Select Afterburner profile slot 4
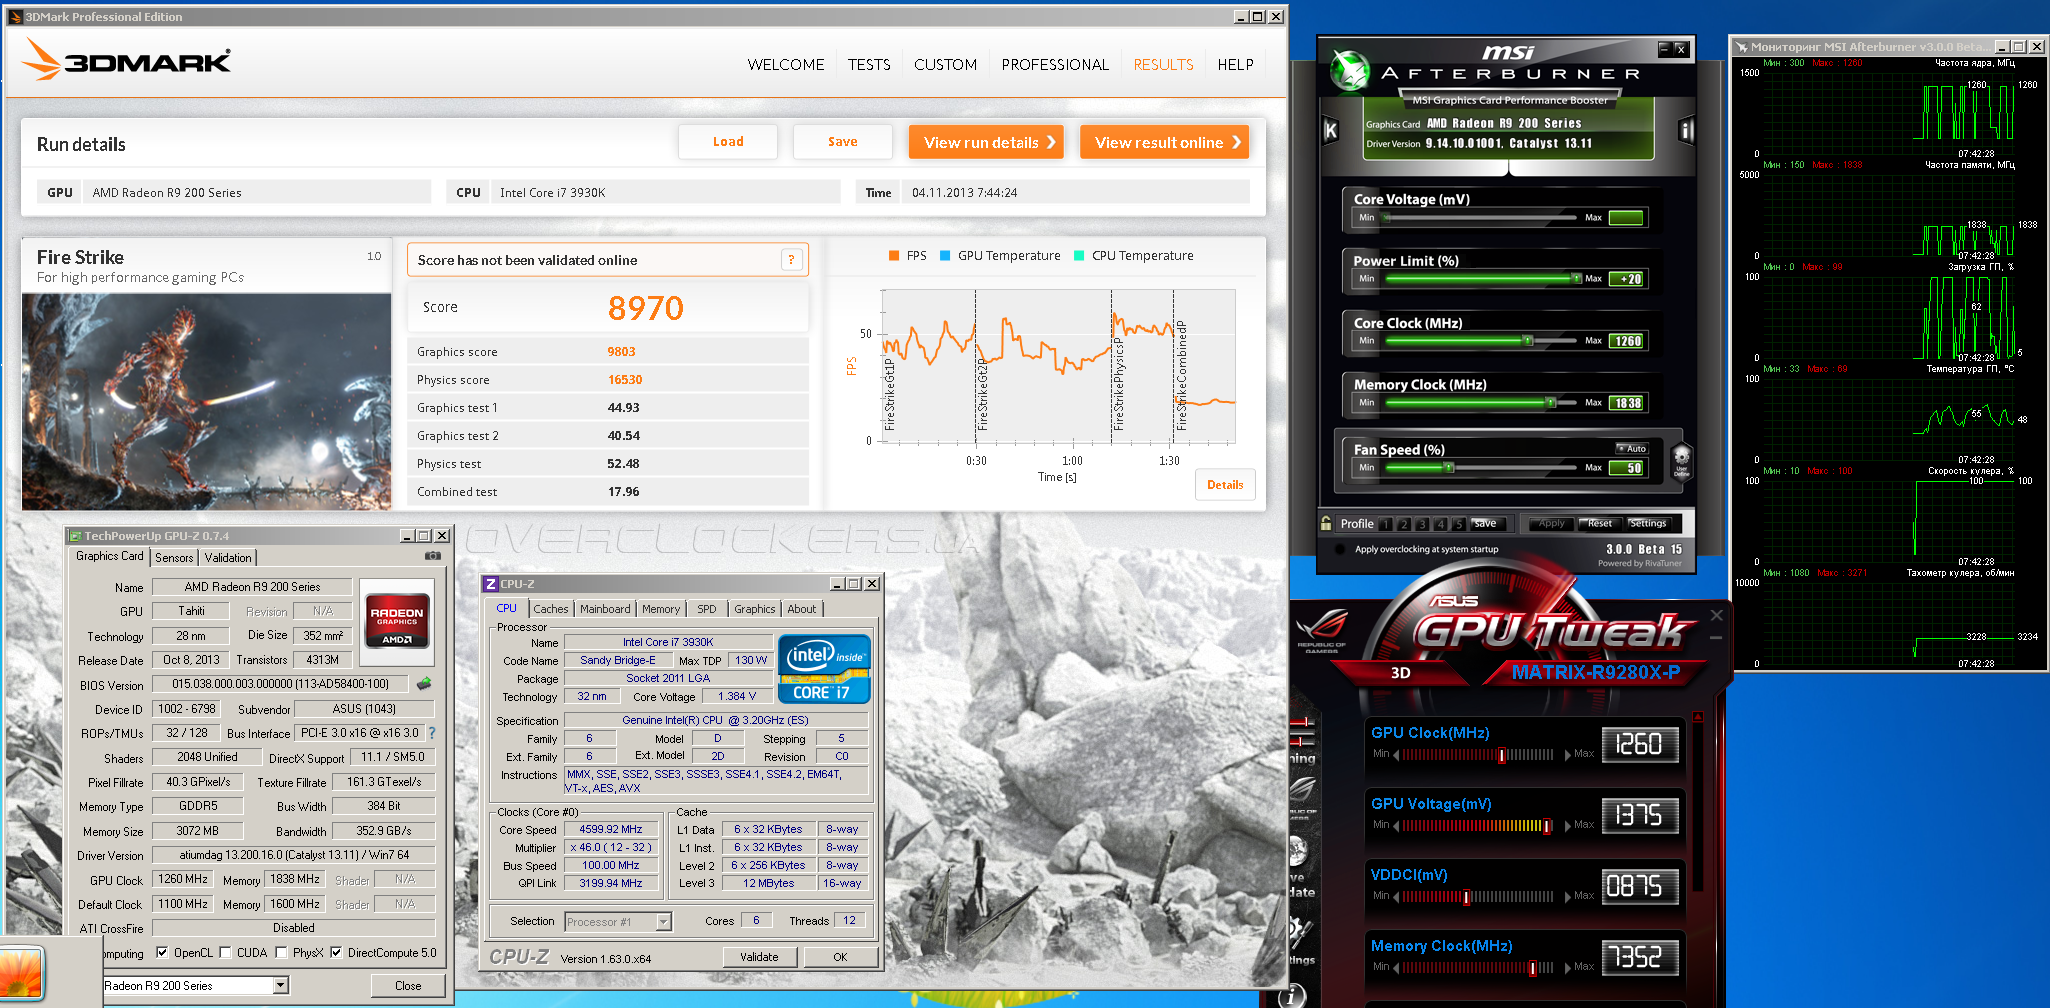2050x1008 pixels. coord(1440,524)
